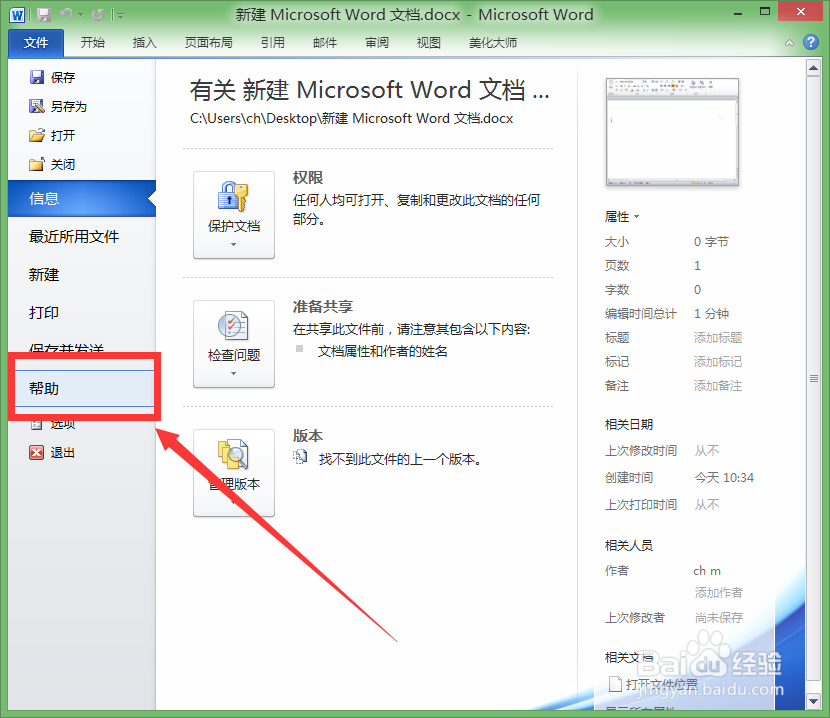Click the document preview thumbnail

coord(672,132)
